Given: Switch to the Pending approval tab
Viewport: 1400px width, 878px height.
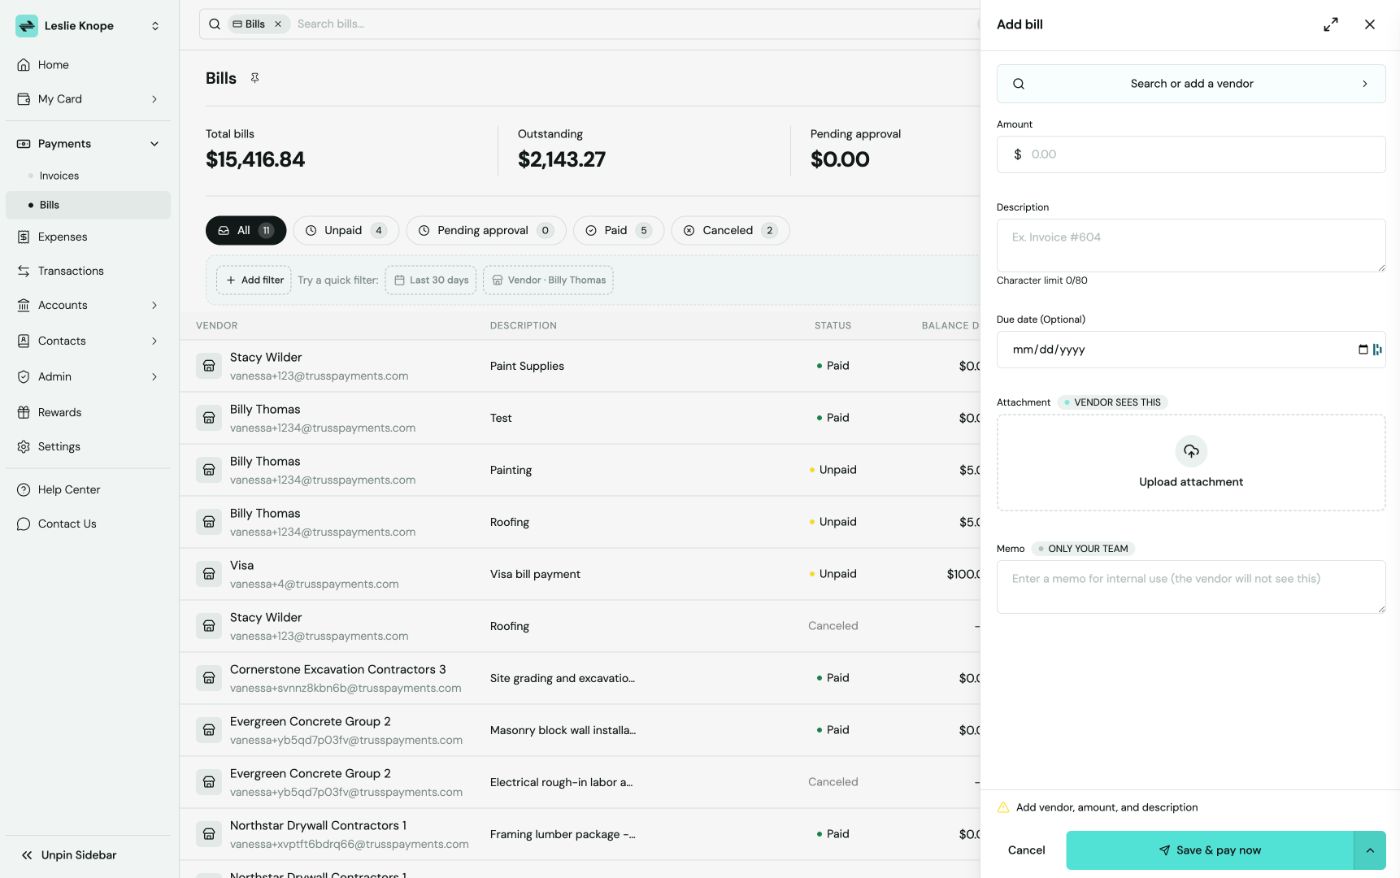Looking at the screenshot, I should point(486,230).
